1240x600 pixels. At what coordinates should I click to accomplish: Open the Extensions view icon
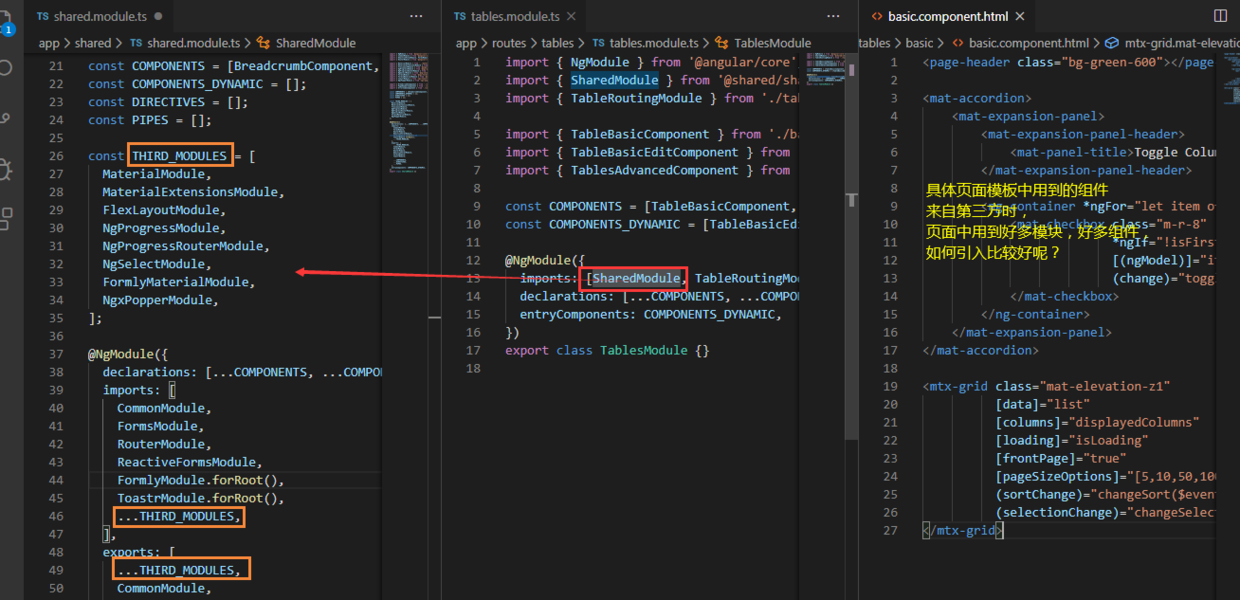[6, 218]
